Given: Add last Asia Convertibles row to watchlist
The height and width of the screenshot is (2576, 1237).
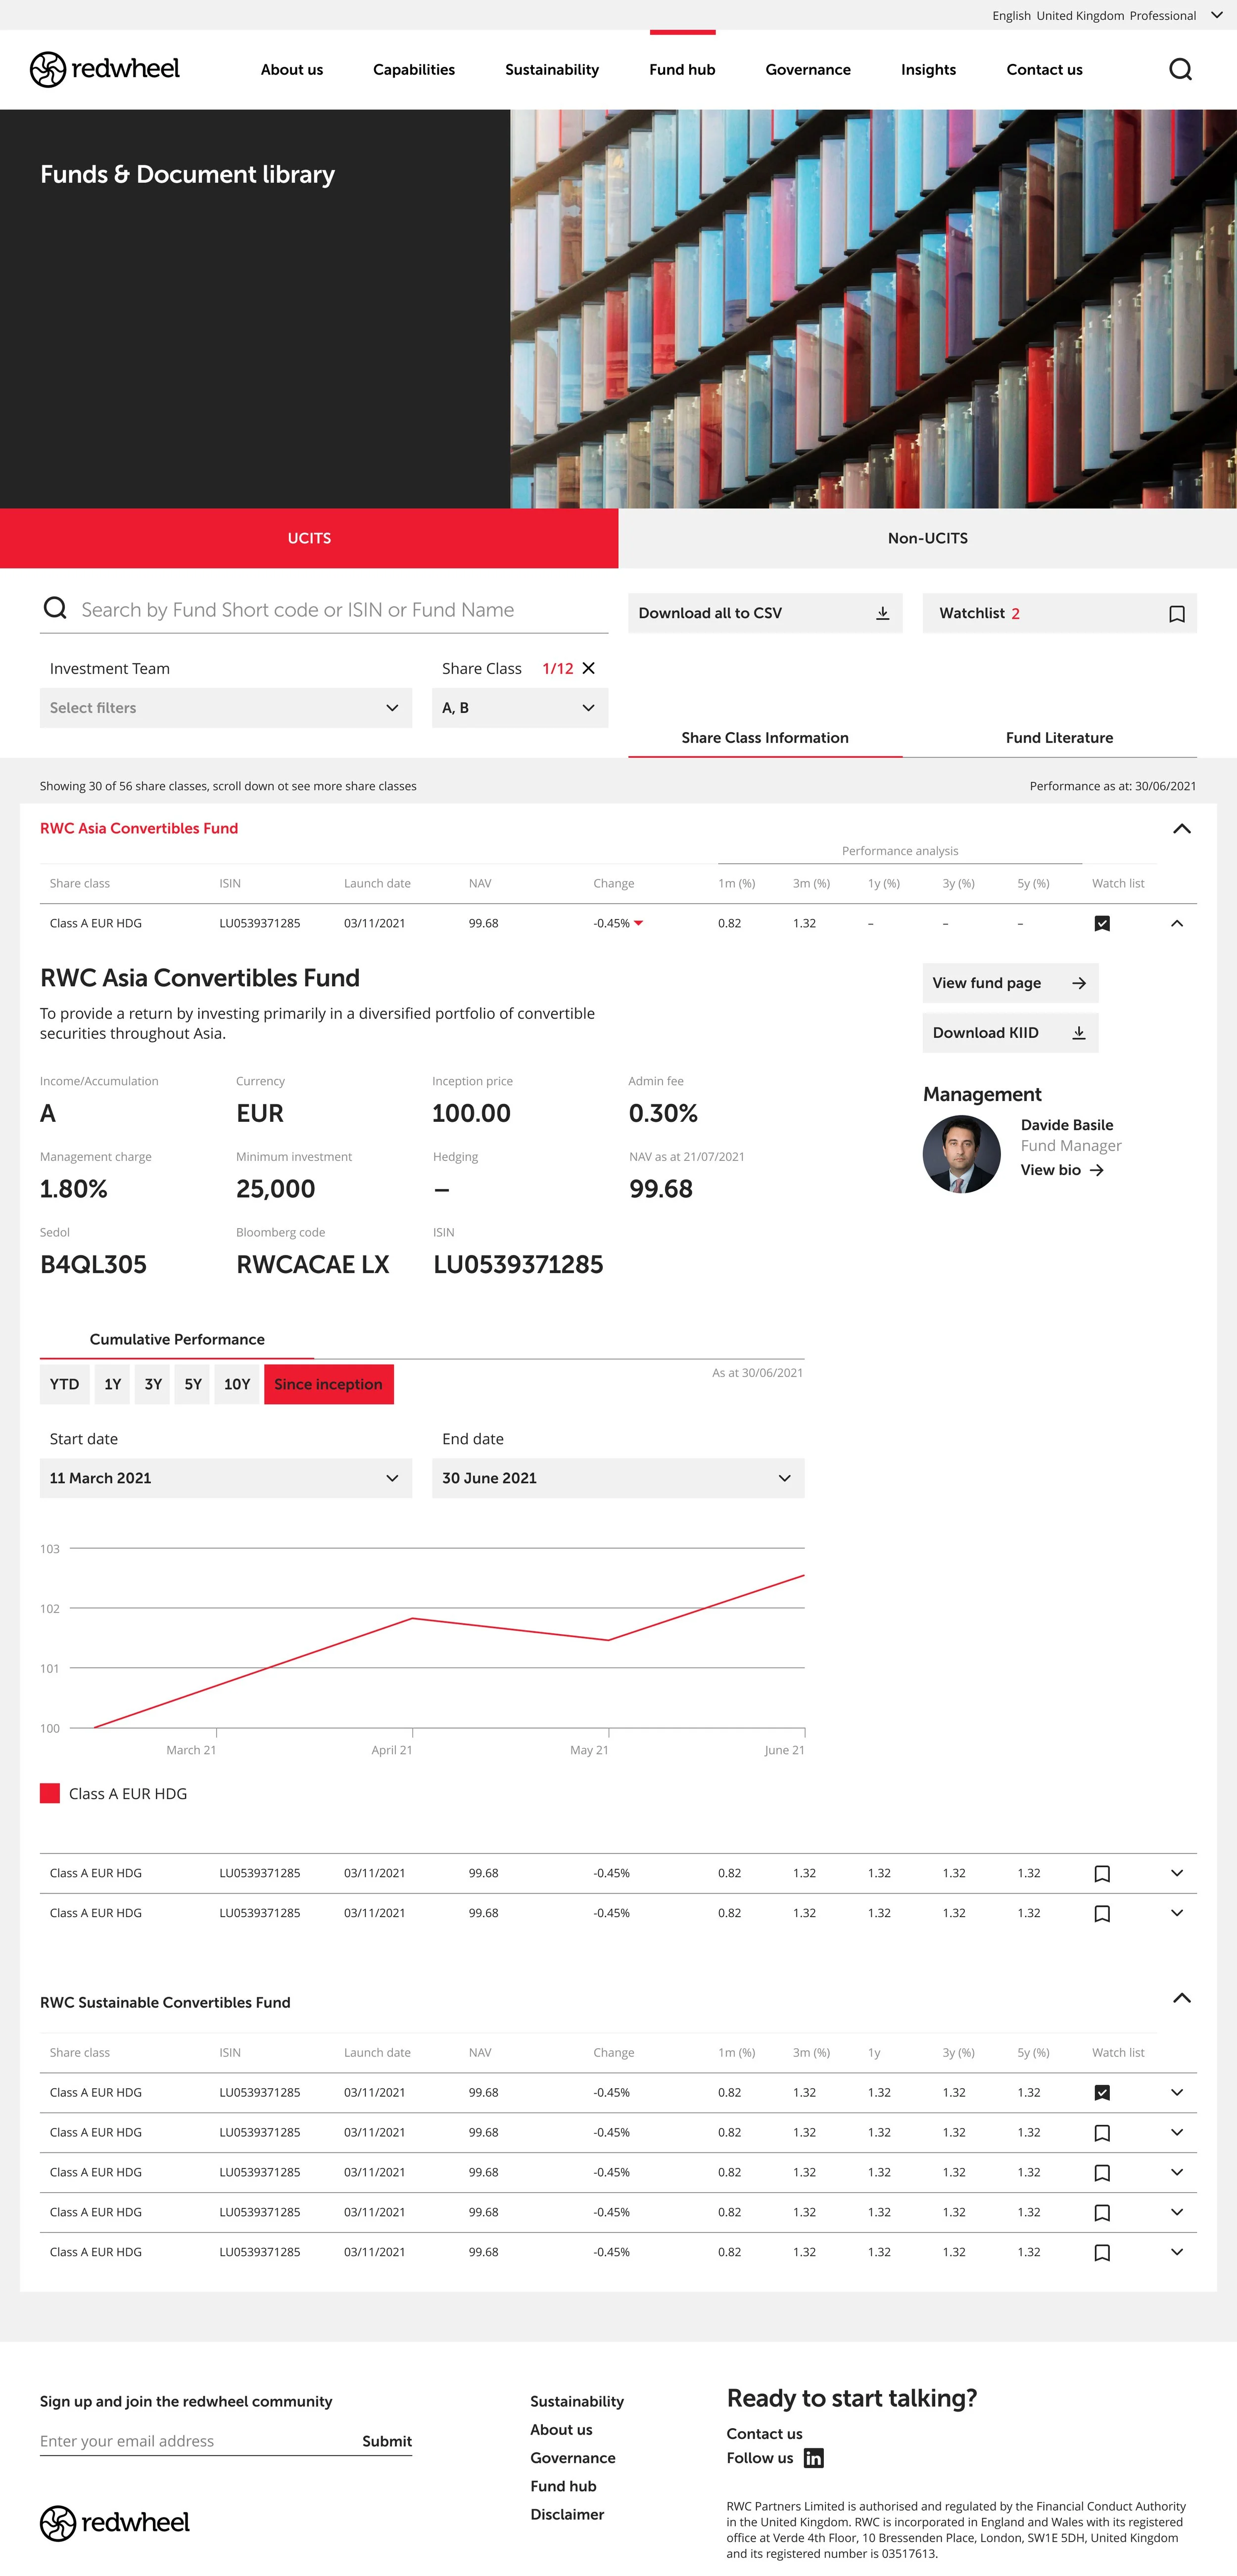Looking at the screenshot, I should click(1102, 1914).
